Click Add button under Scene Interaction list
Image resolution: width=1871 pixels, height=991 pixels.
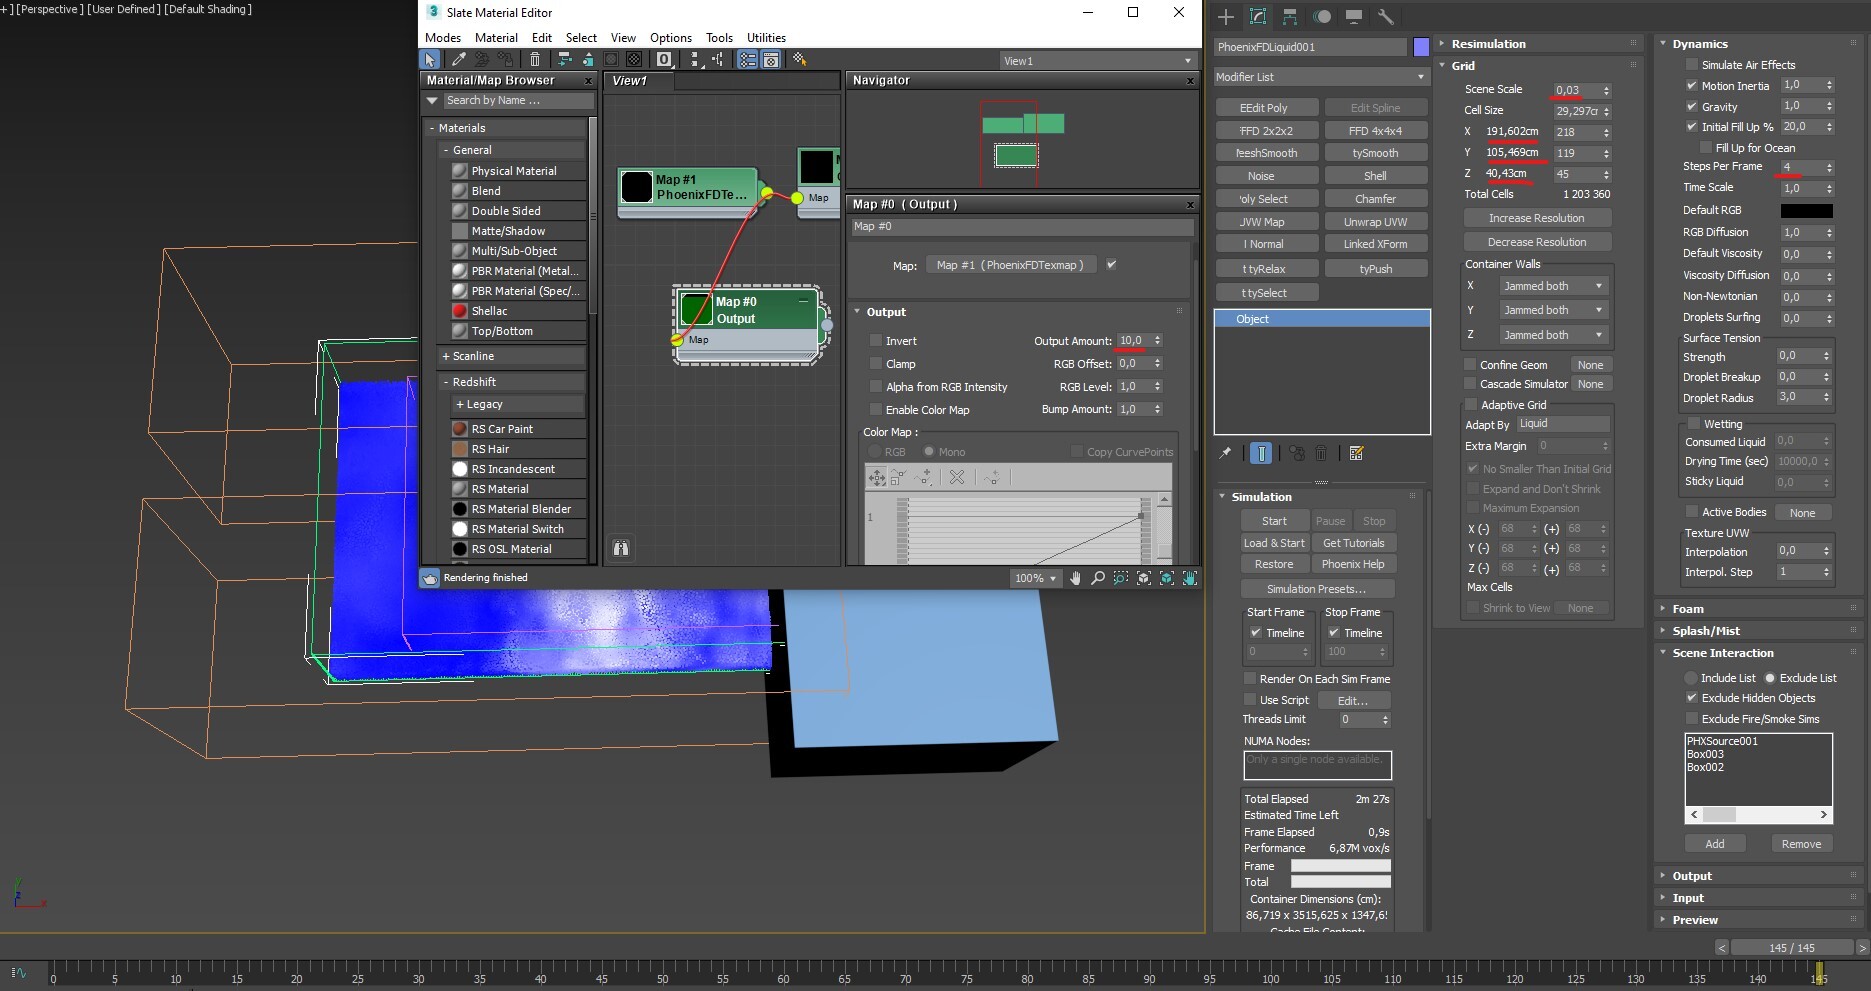[x=1715, y=844]
